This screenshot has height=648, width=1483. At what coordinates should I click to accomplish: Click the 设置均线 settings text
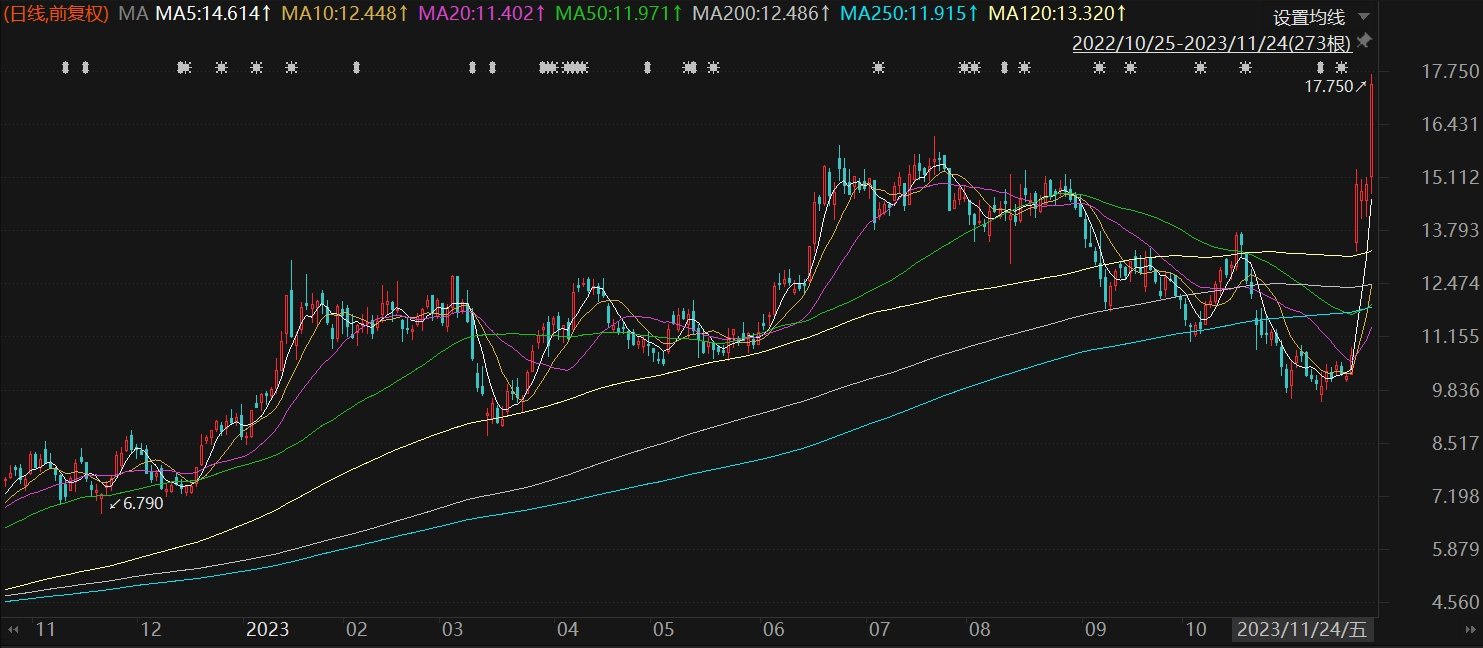click(x=1309, y=18)
